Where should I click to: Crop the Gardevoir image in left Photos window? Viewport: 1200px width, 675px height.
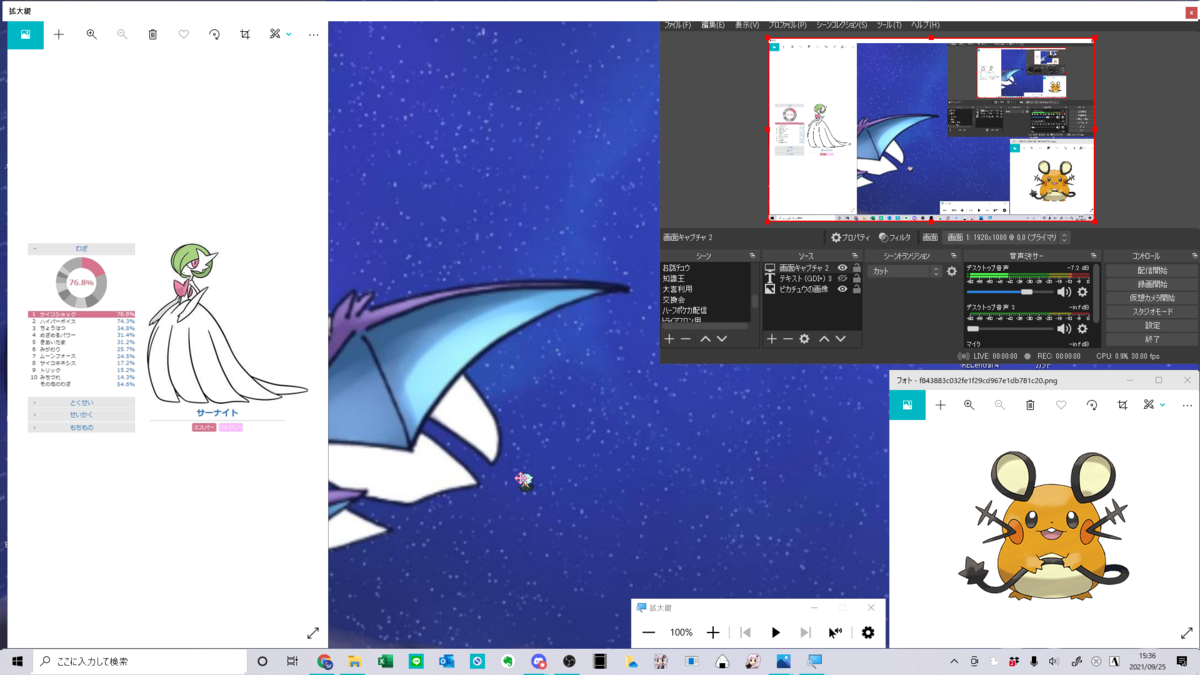[245, 34]
